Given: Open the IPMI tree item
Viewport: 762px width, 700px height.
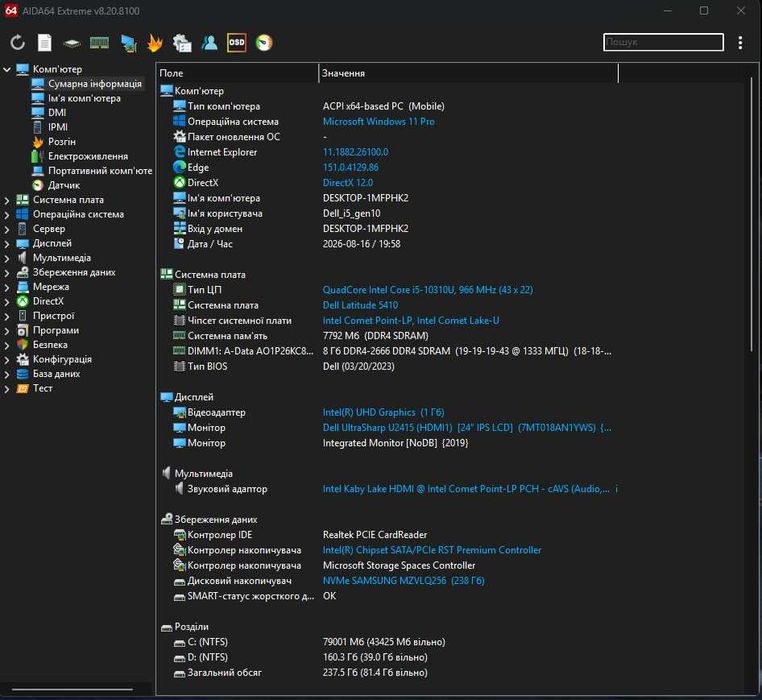Looking at the screenshot, I should (58, 127).
